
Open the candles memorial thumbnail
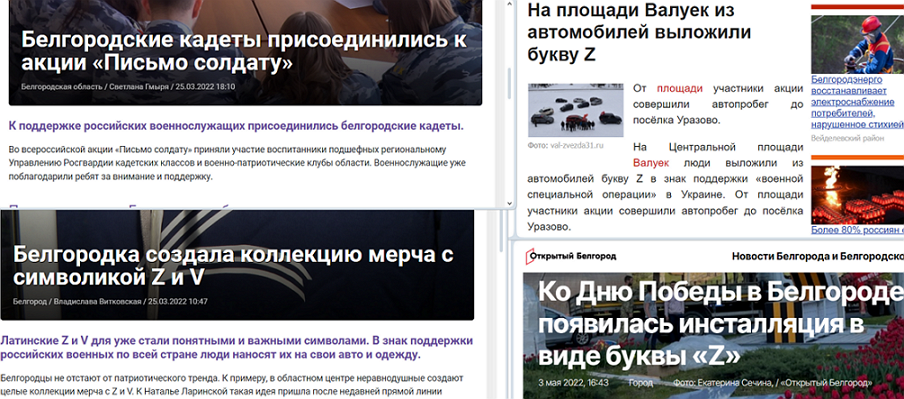point(857,195)
